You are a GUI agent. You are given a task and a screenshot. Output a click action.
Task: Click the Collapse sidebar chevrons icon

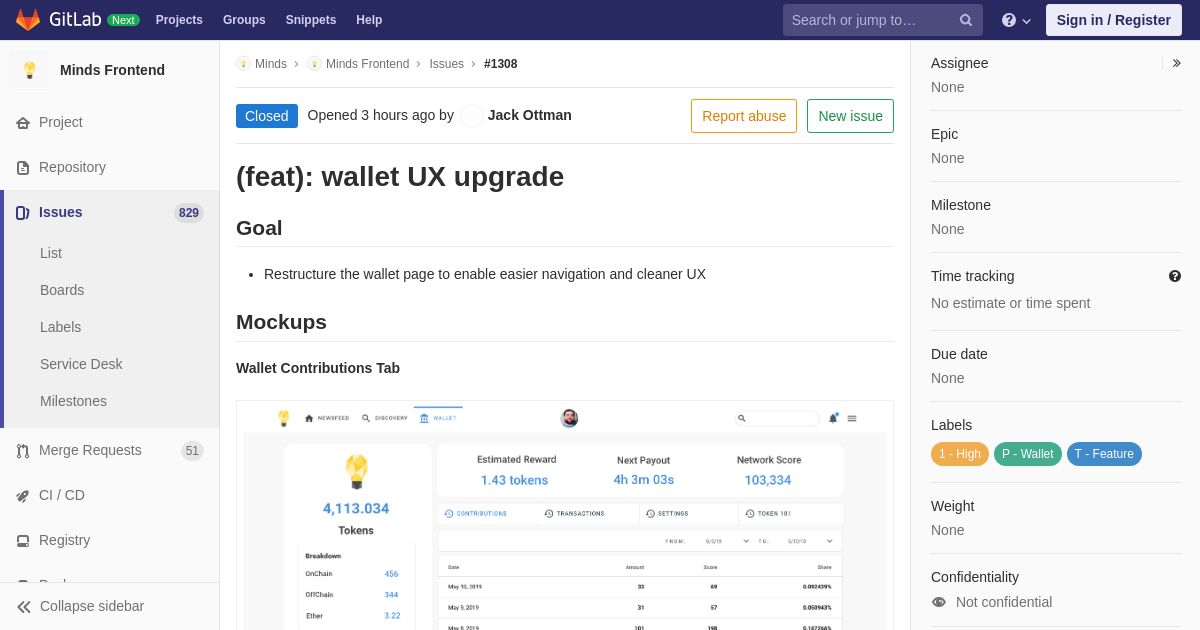pyautogui.click(x=24, y=607)
